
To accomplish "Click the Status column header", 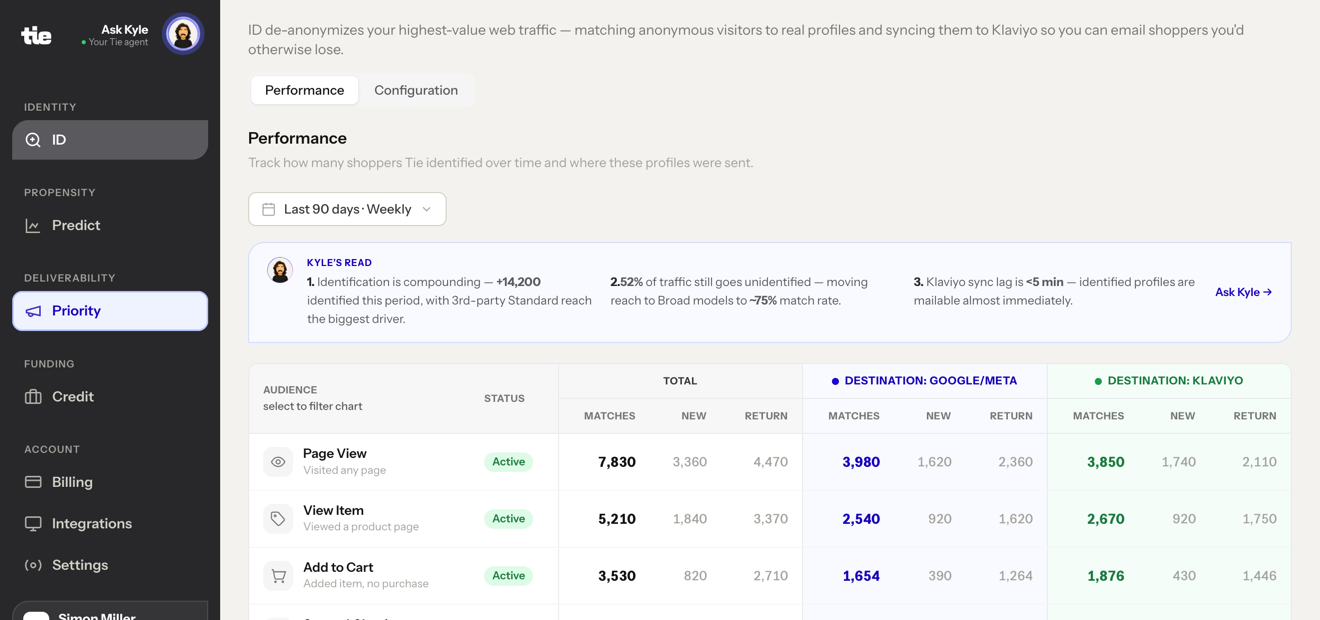I will [504, 398].
